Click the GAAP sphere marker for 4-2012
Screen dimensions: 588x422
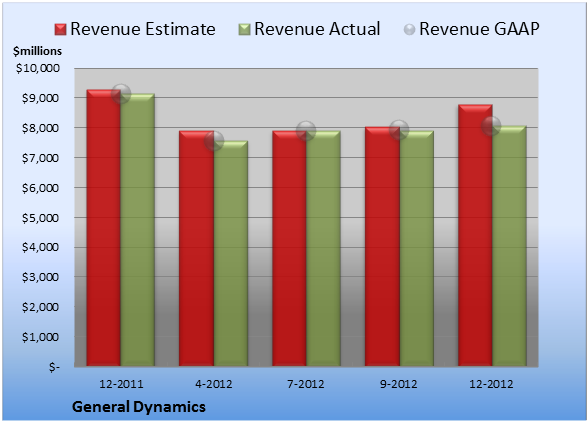click(214, 141)
